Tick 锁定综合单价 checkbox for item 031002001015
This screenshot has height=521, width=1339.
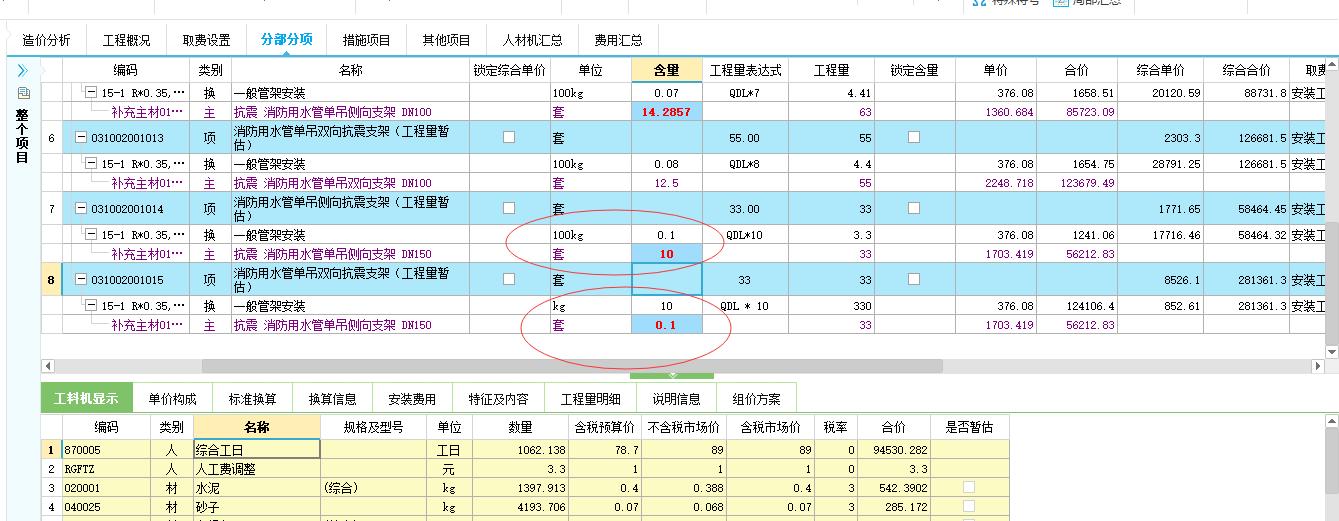[509, 279]
